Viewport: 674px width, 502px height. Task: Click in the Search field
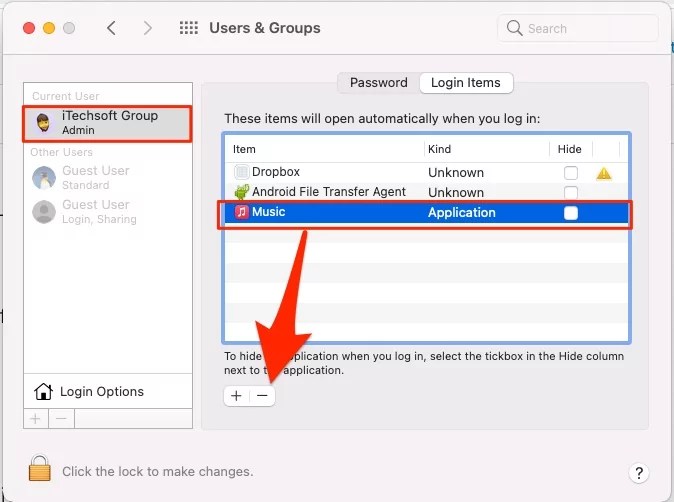(x=578, y=28)
